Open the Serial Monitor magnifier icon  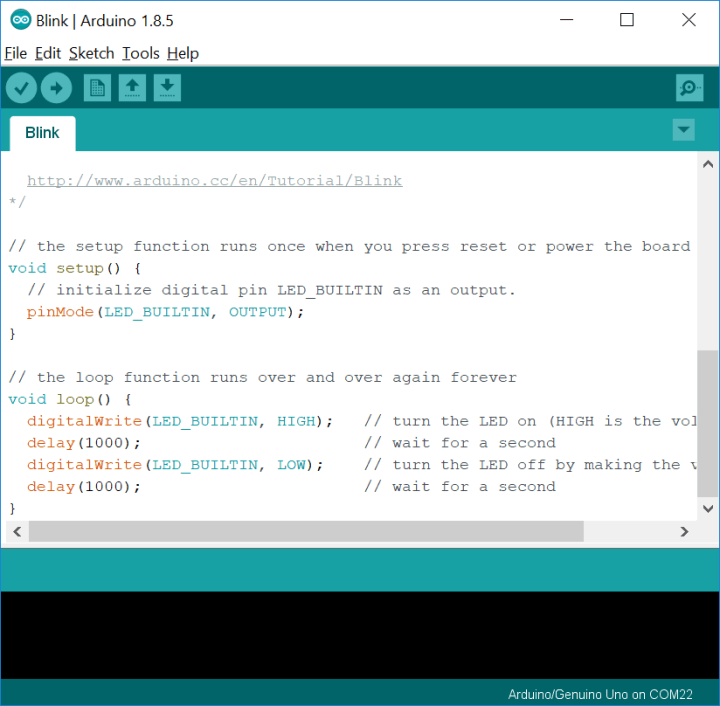[689, 88]
